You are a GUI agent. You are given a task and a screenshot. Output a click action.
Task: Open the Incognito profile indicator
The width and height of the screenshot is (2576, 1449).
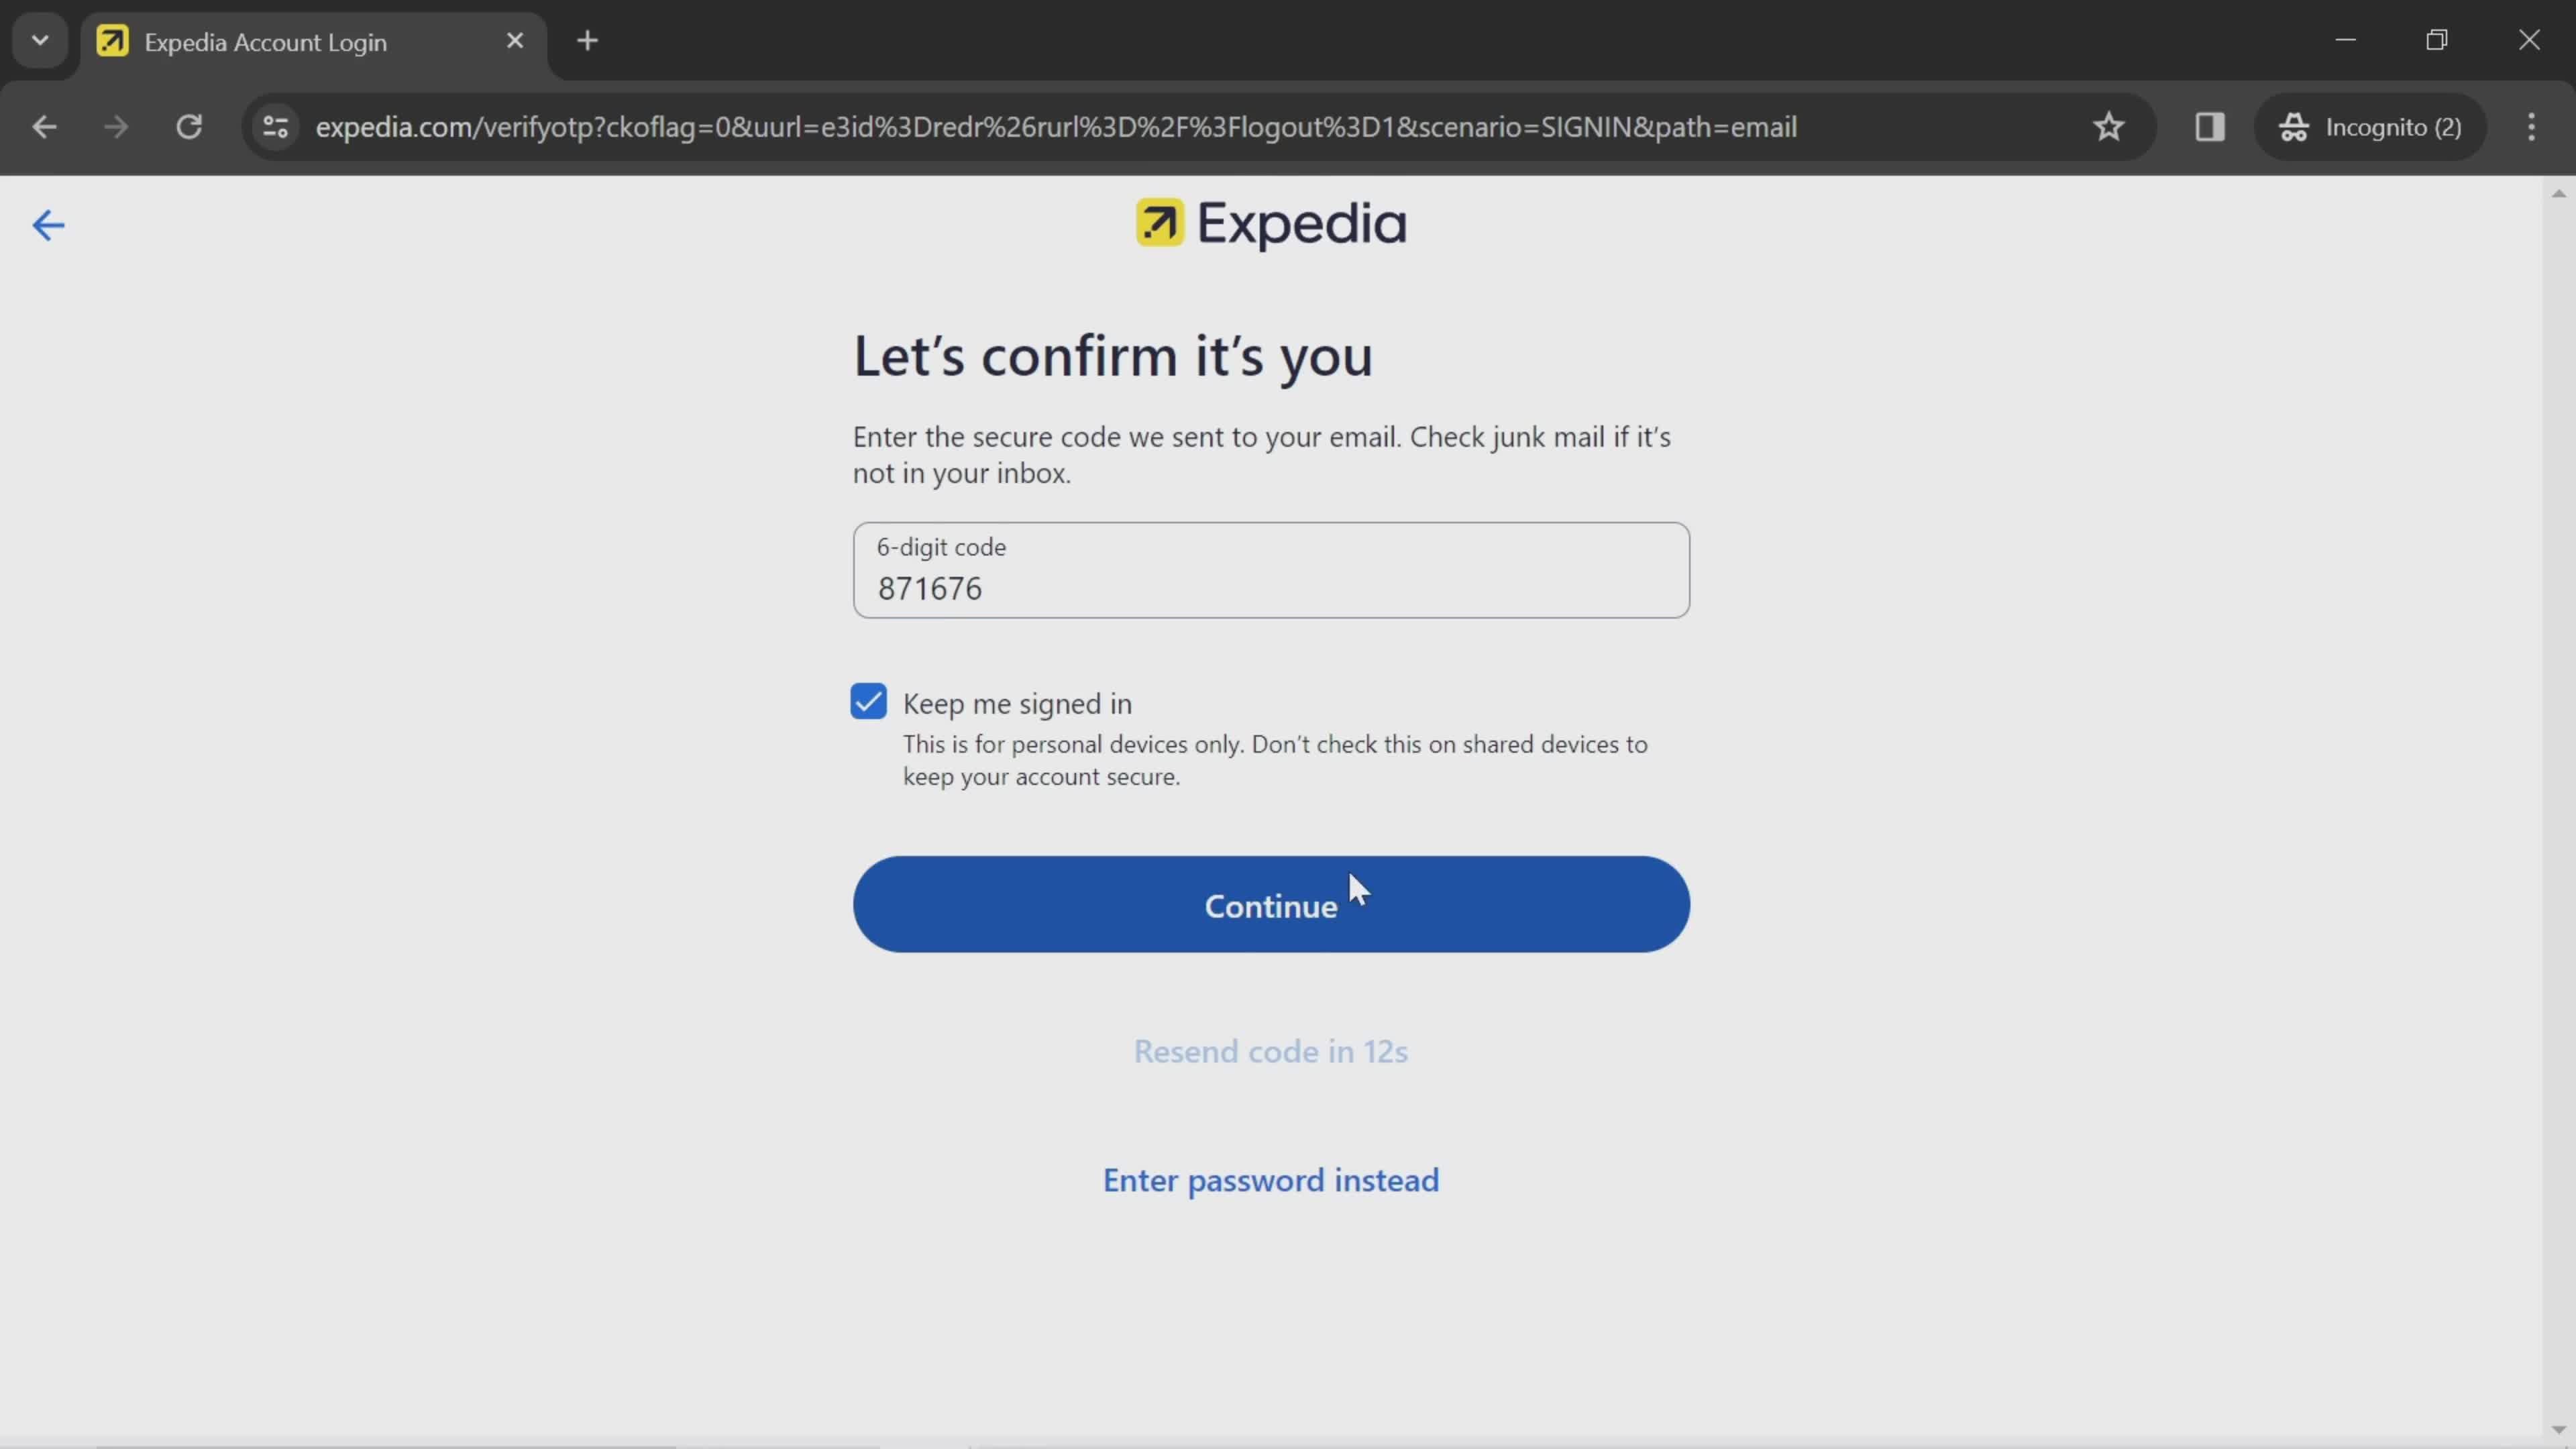pyautogui.click(x=2370, y=127)
